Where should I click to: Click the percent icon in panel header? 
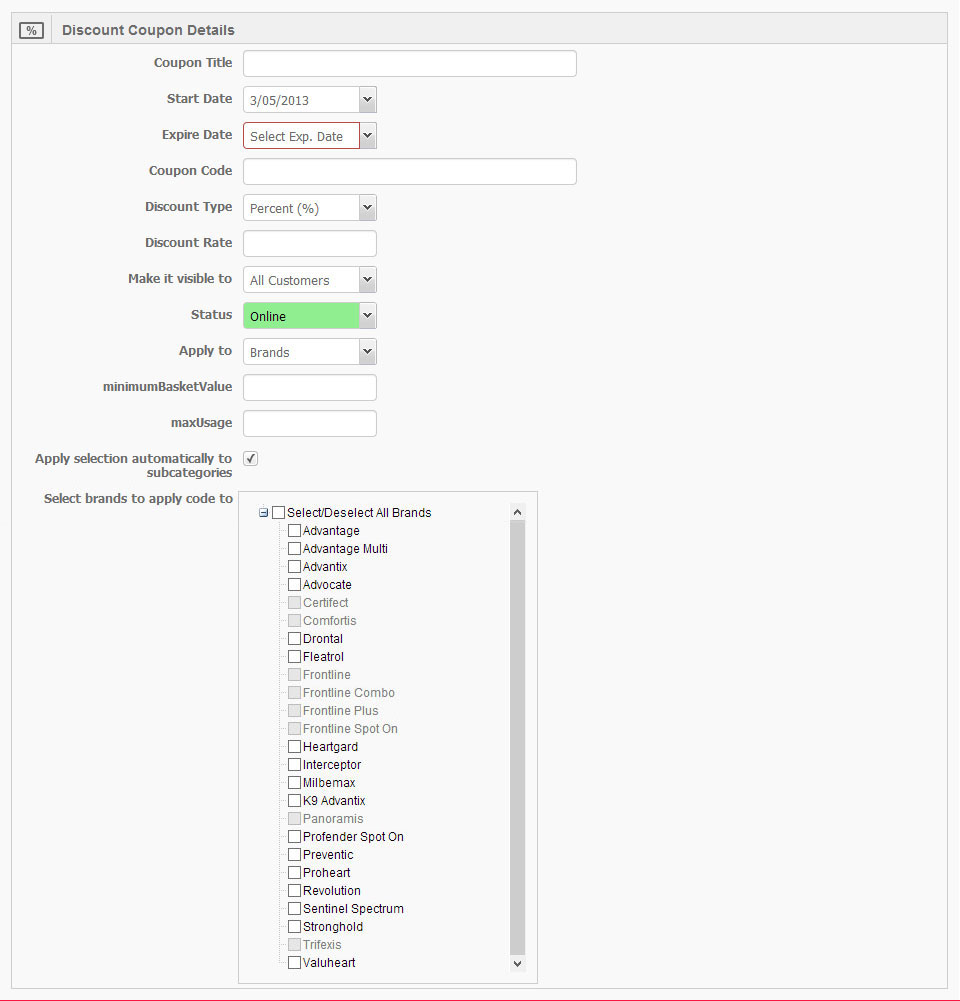[31, 30]
